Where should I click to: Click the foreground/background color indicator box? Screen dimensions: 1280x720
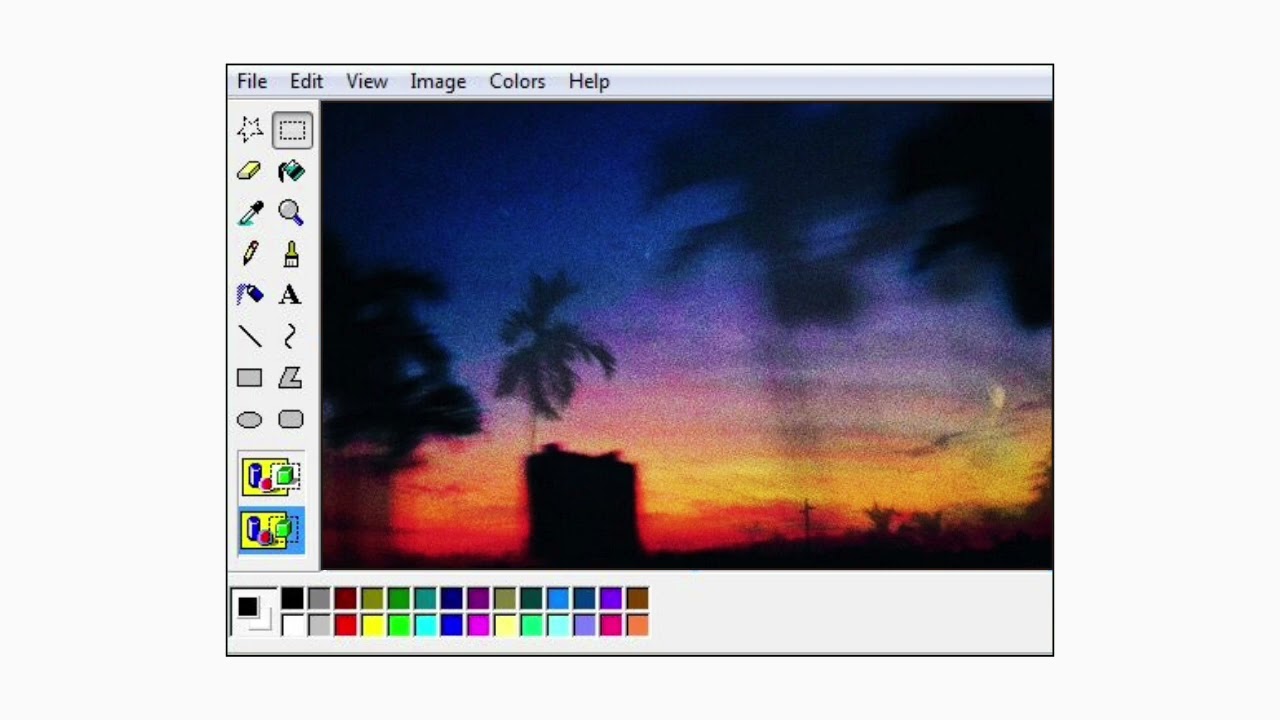[x=252, y=612]
